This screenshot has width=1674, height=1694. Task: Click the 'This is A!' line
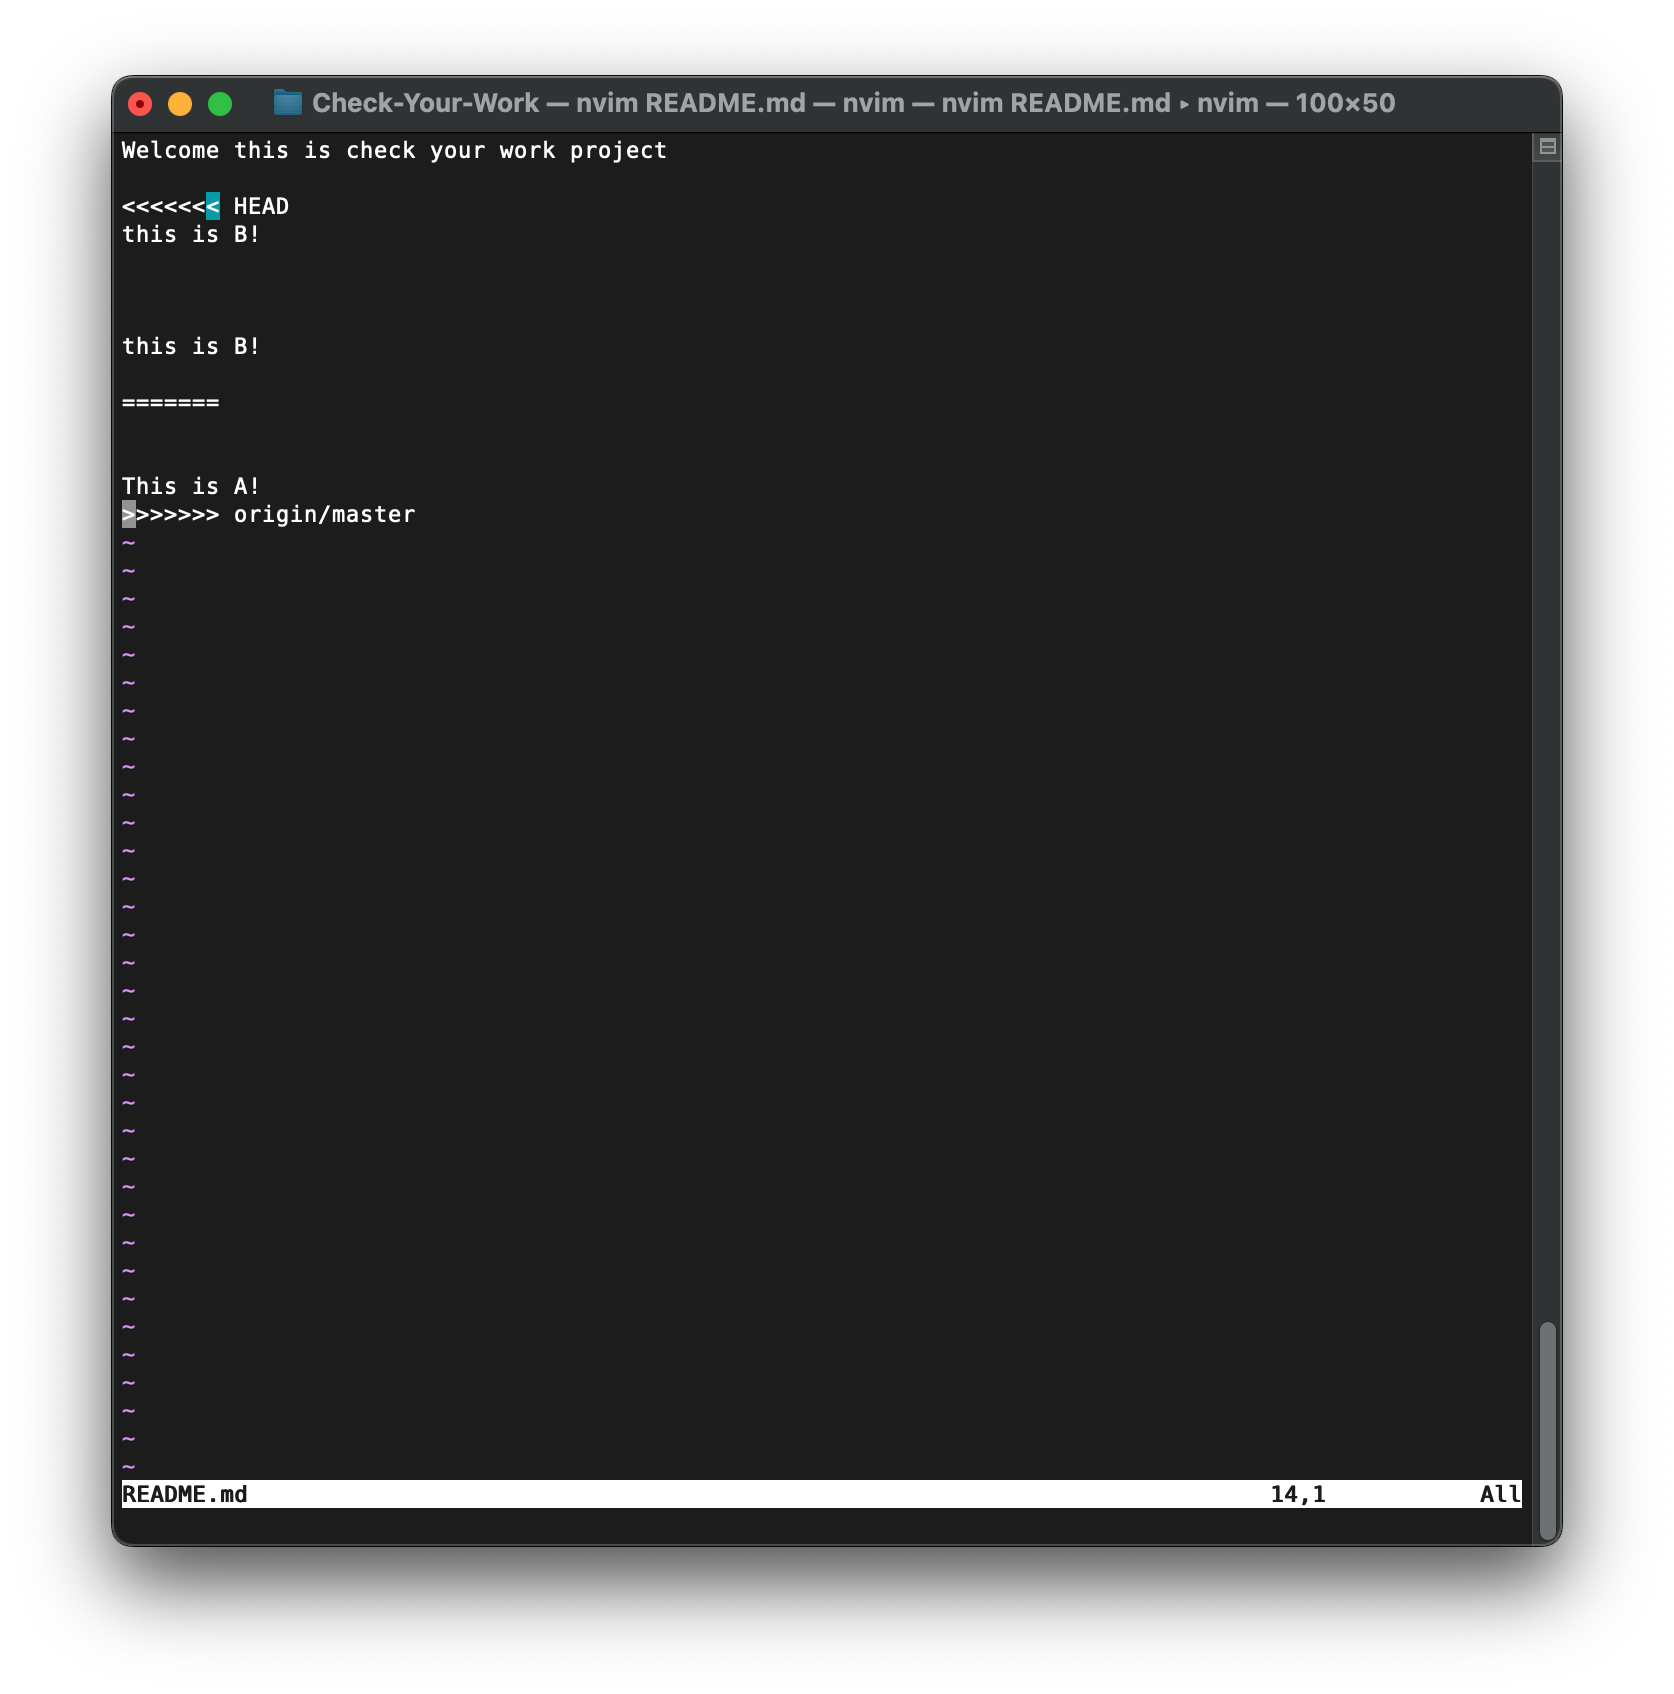[191, 487]
